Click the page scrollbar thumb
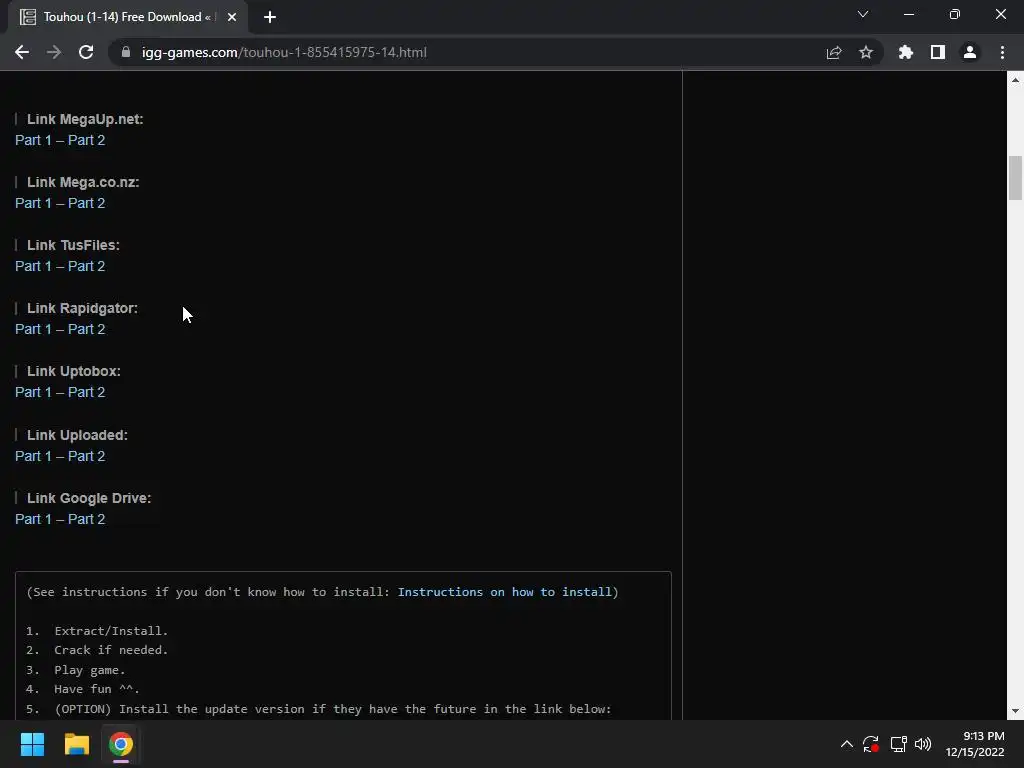Screen dimensions: 1024x768 point(1015,178)
